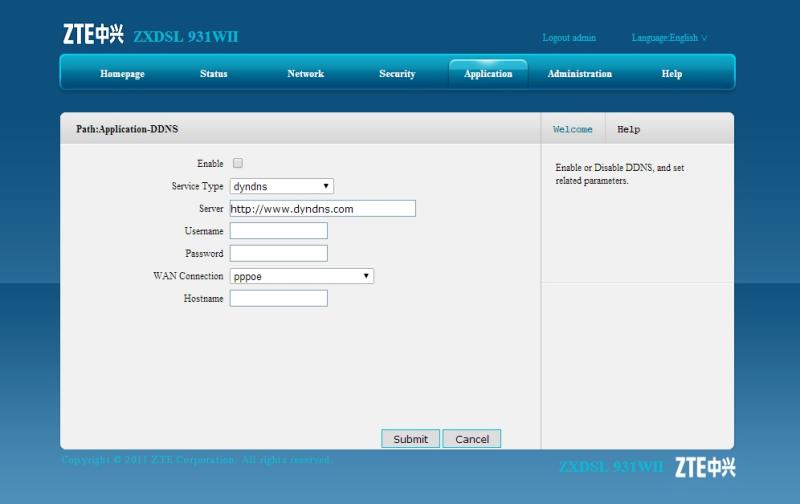Expand the Service Type dropdown
This screenshot has width=800, height=504.
[x=282, y=186]
